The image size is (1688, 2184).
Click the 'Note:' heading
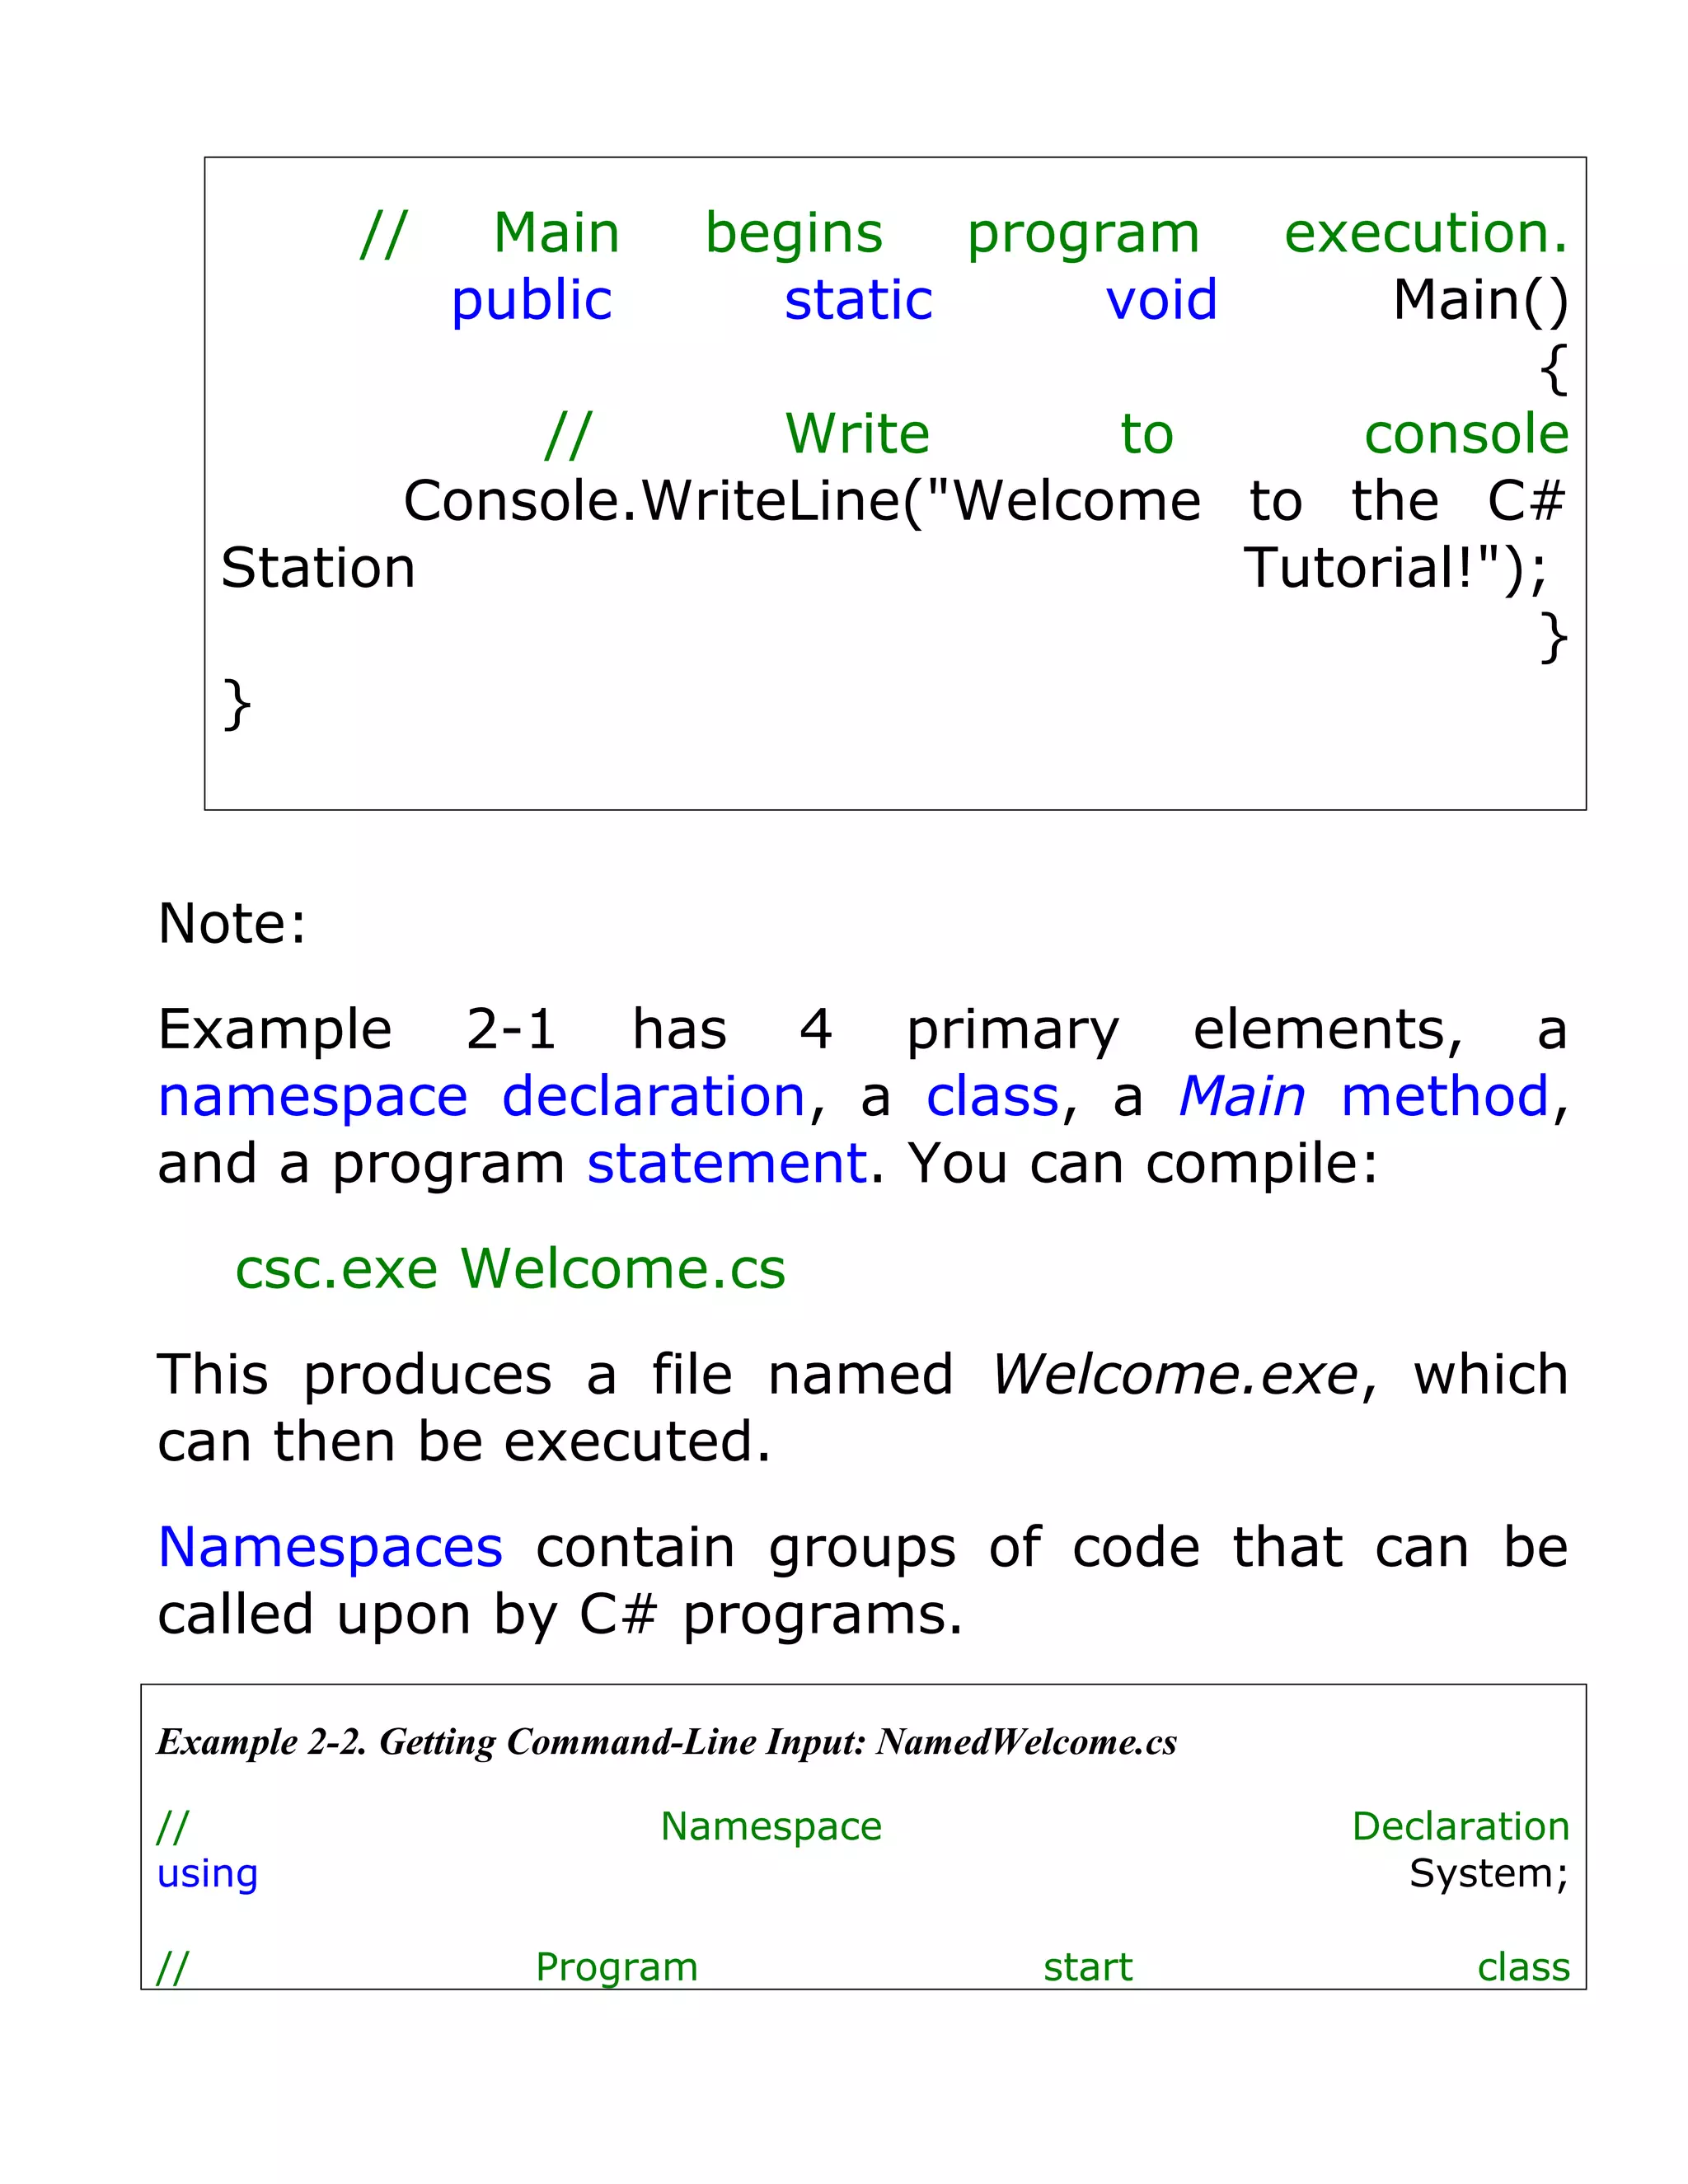[x=232, y=923]
